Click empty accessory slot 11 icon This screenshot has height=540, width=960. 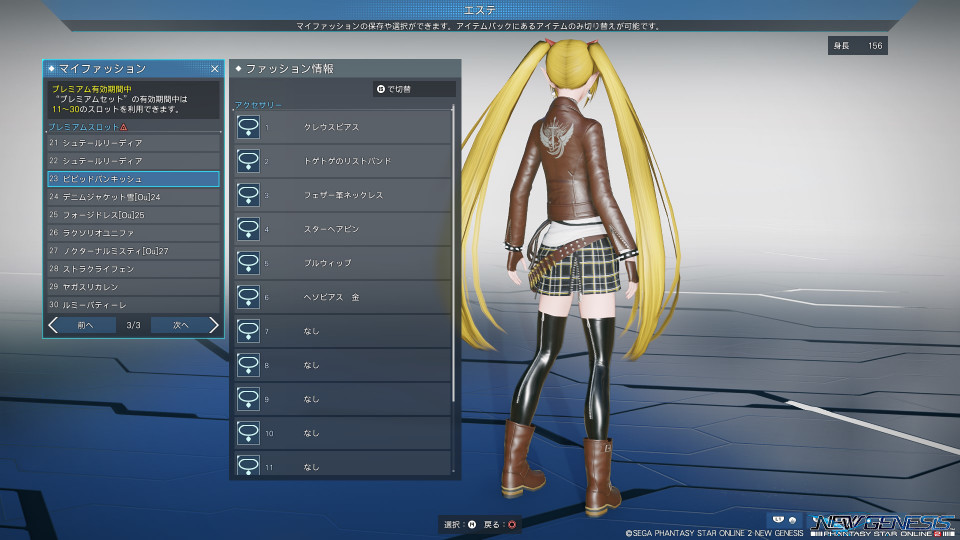(x=248, y=465)
